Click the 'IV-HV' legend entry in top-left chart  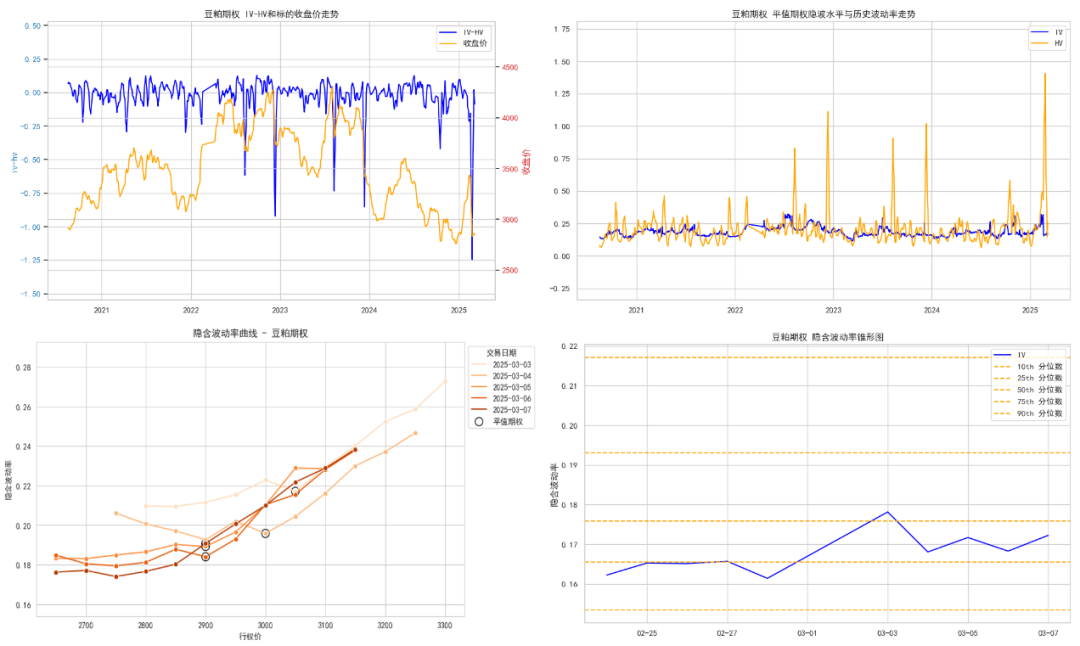tap(461, 32)
